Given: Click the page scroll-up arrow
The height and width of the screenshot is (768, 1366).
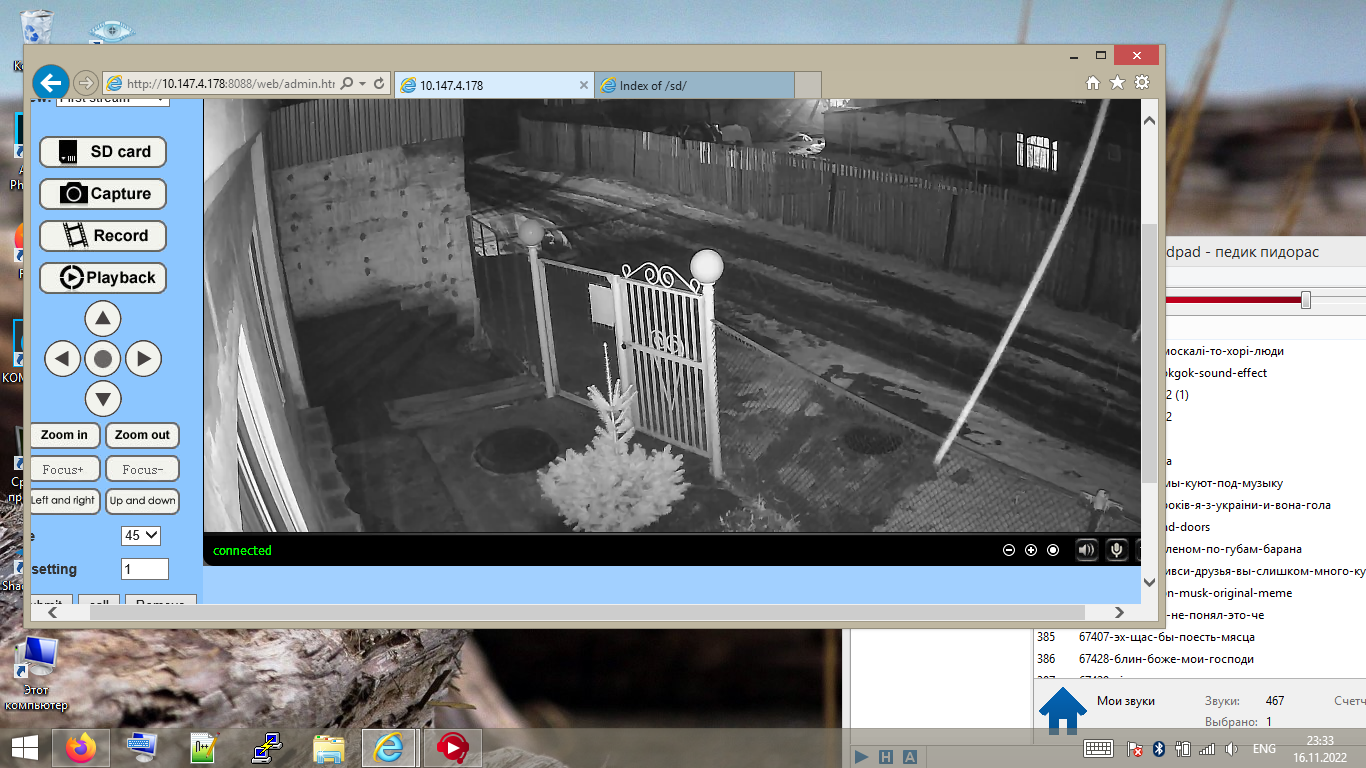Looking at the screenshot, I should coord(1149,120).
